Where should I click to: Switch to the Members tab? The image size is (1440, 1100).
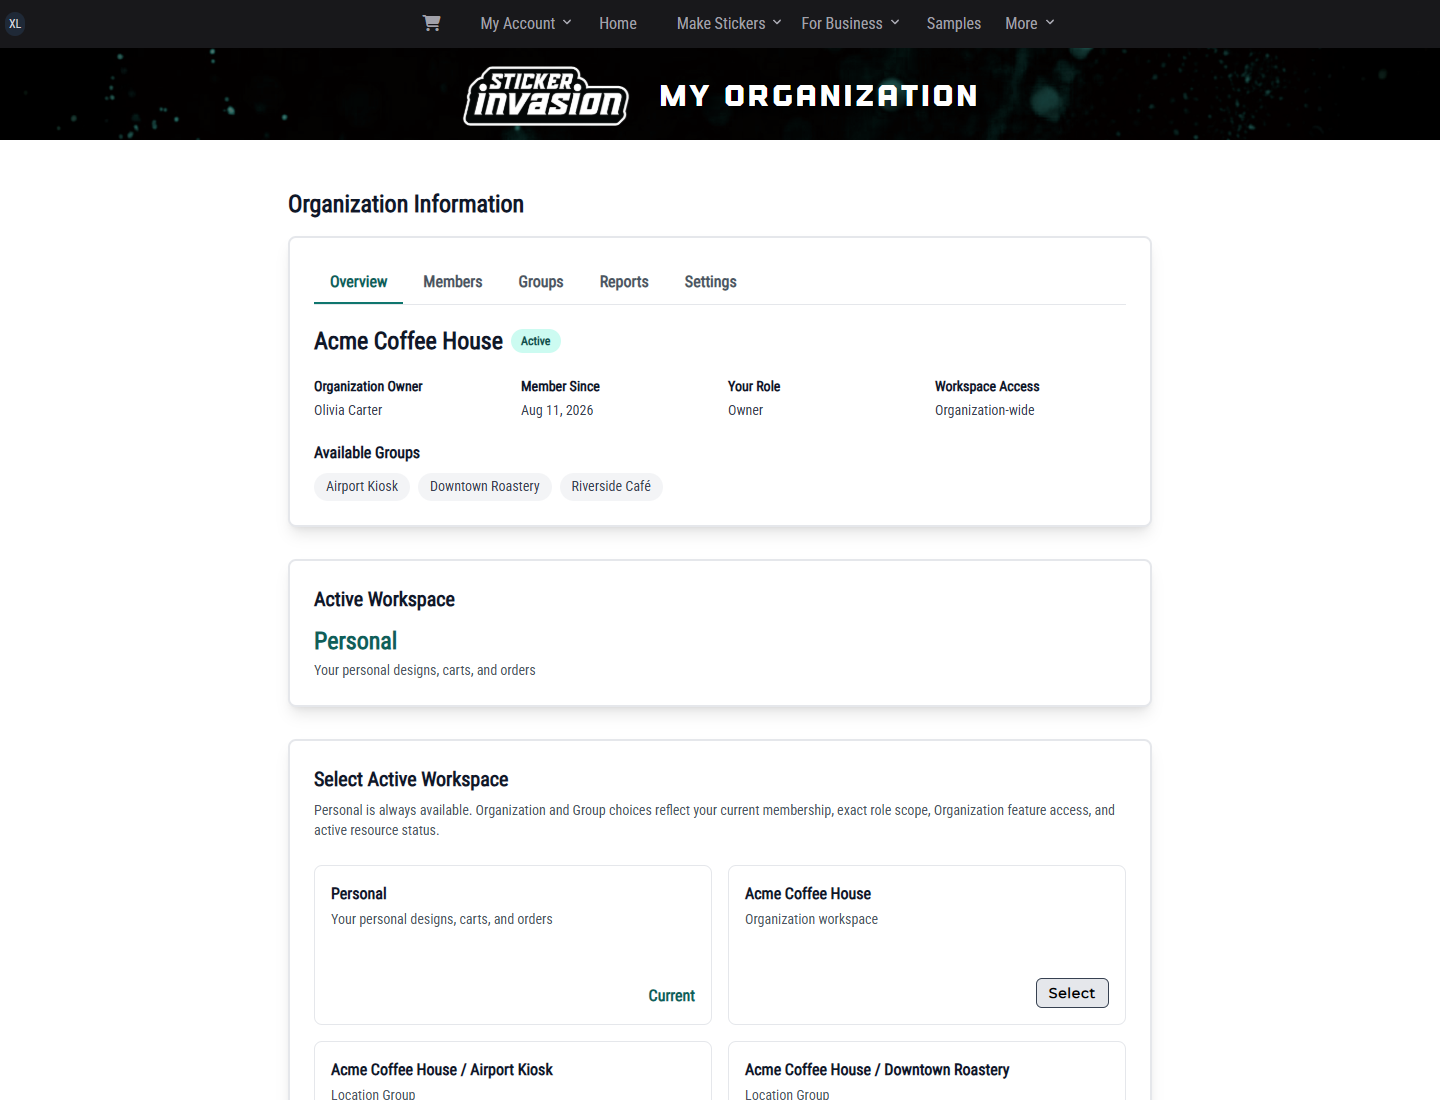point(453,282)
